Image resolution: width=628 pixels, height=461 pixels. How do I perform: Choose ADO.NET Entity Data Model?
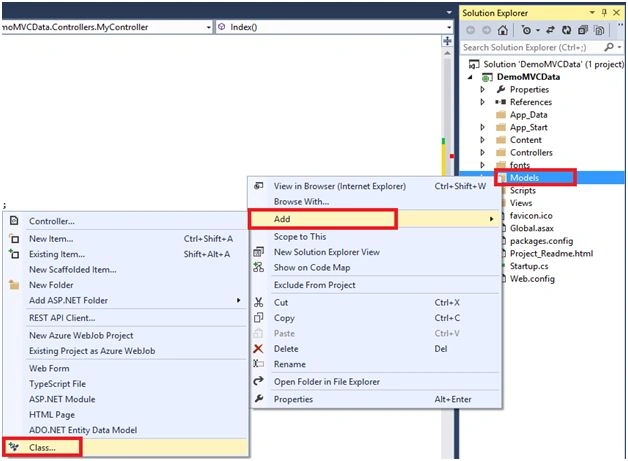[125, 430]
